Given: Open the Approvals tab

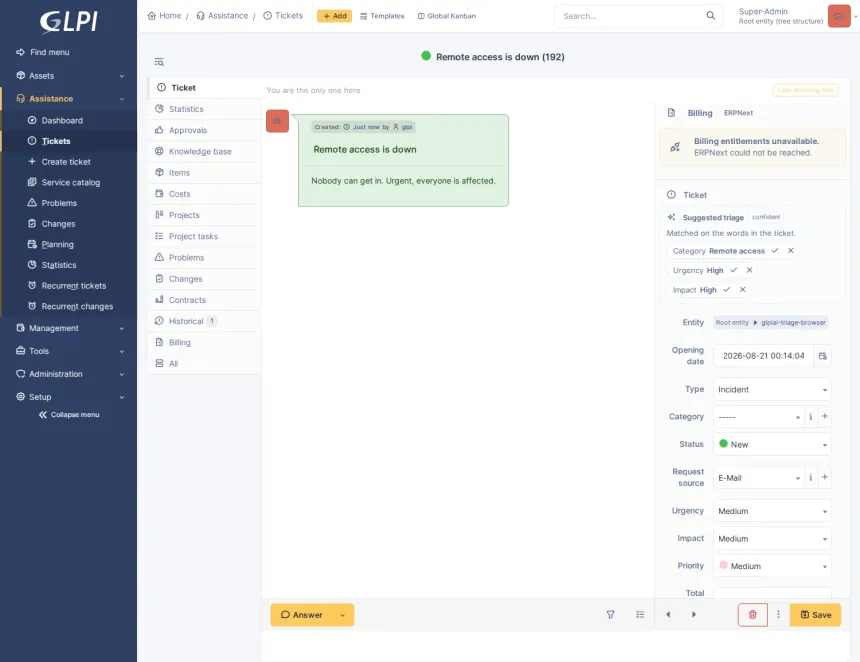Looking at the screenshot, I should [x=204, y=131].
